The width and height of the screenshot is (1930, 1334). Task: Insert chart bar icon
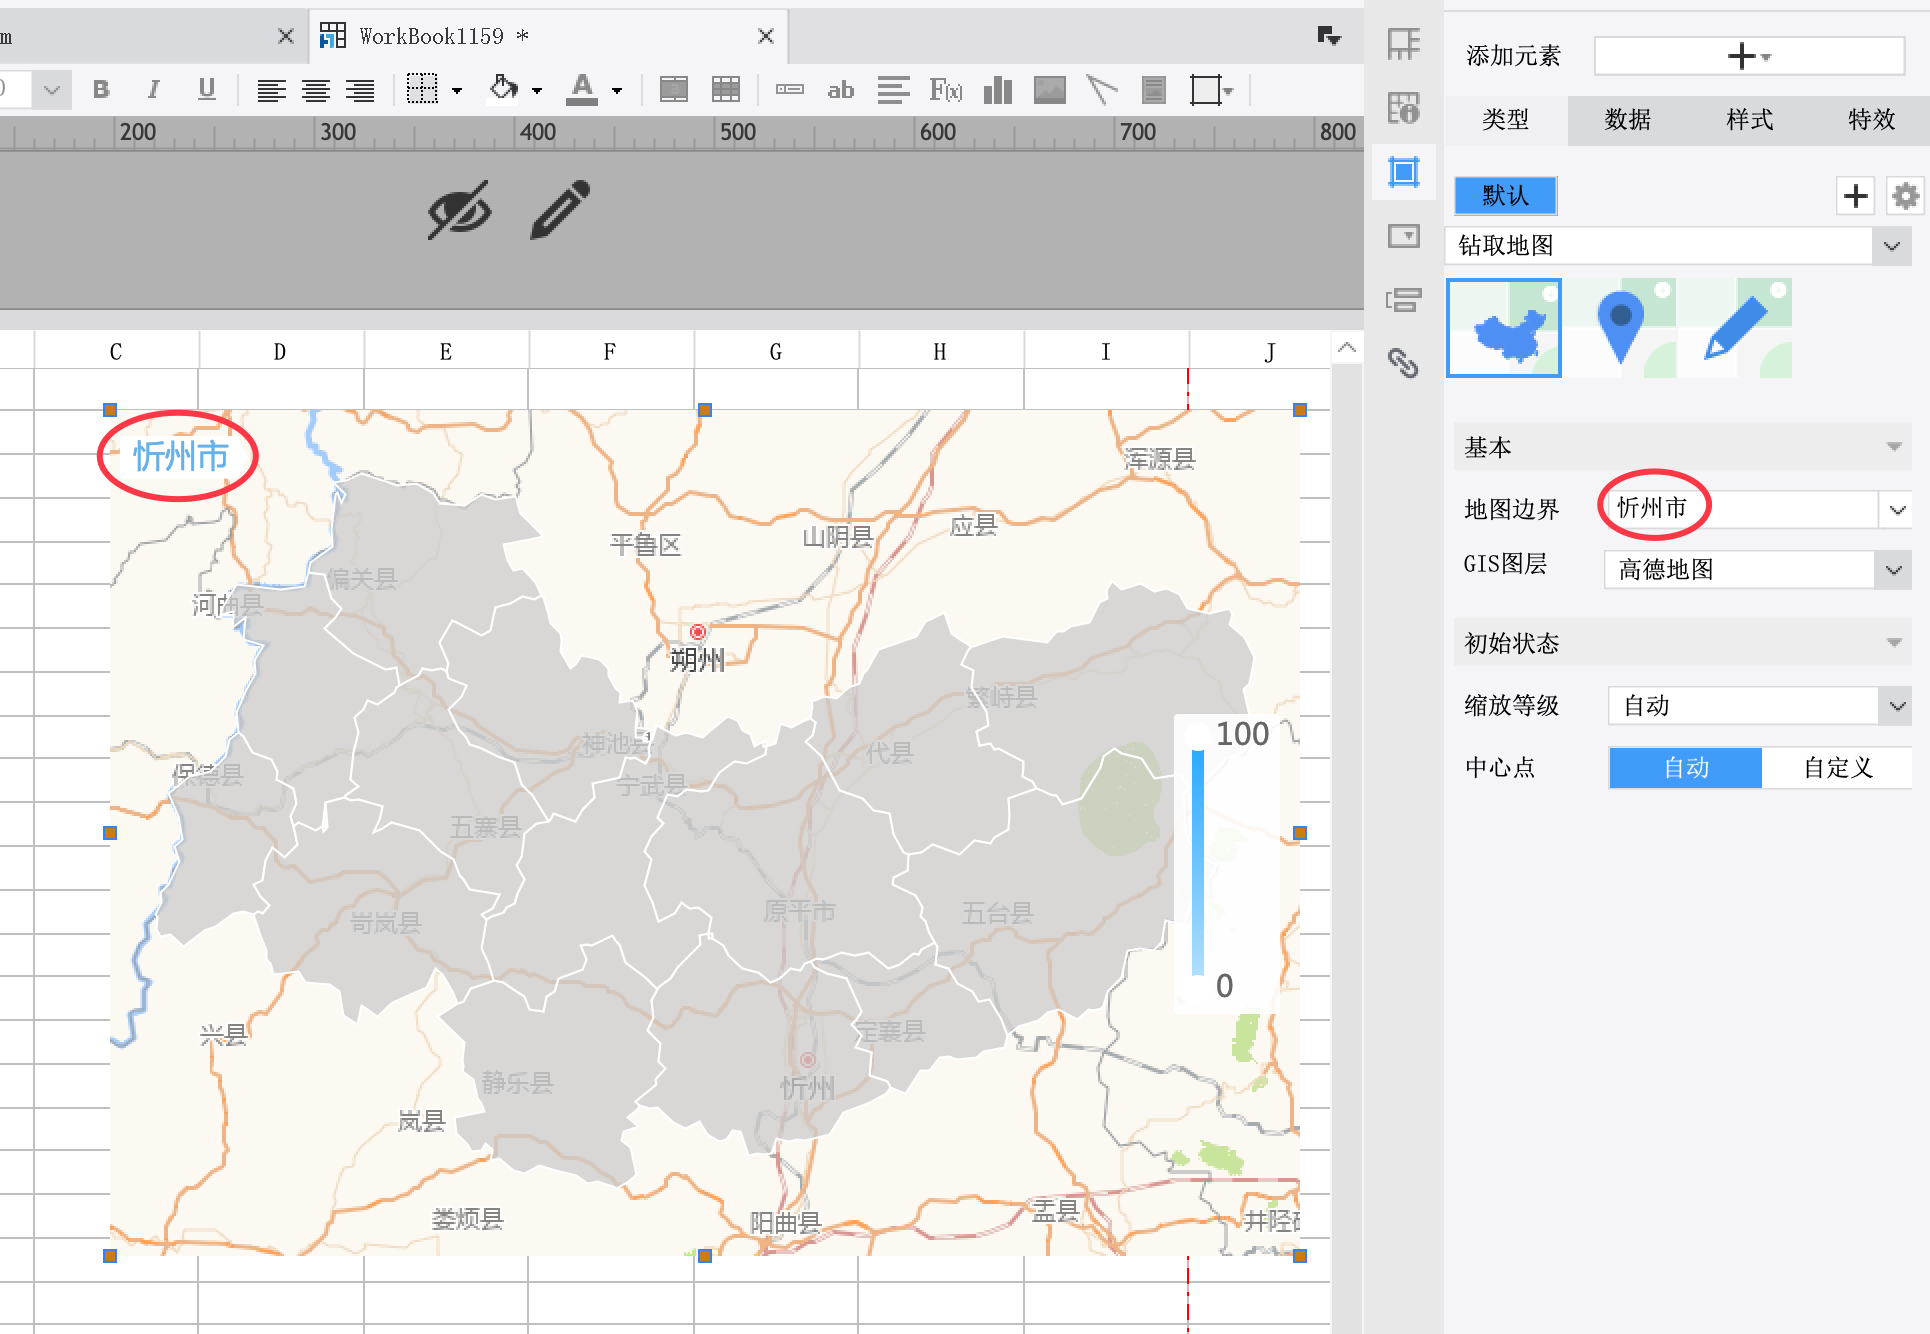(x=998, y=90)
